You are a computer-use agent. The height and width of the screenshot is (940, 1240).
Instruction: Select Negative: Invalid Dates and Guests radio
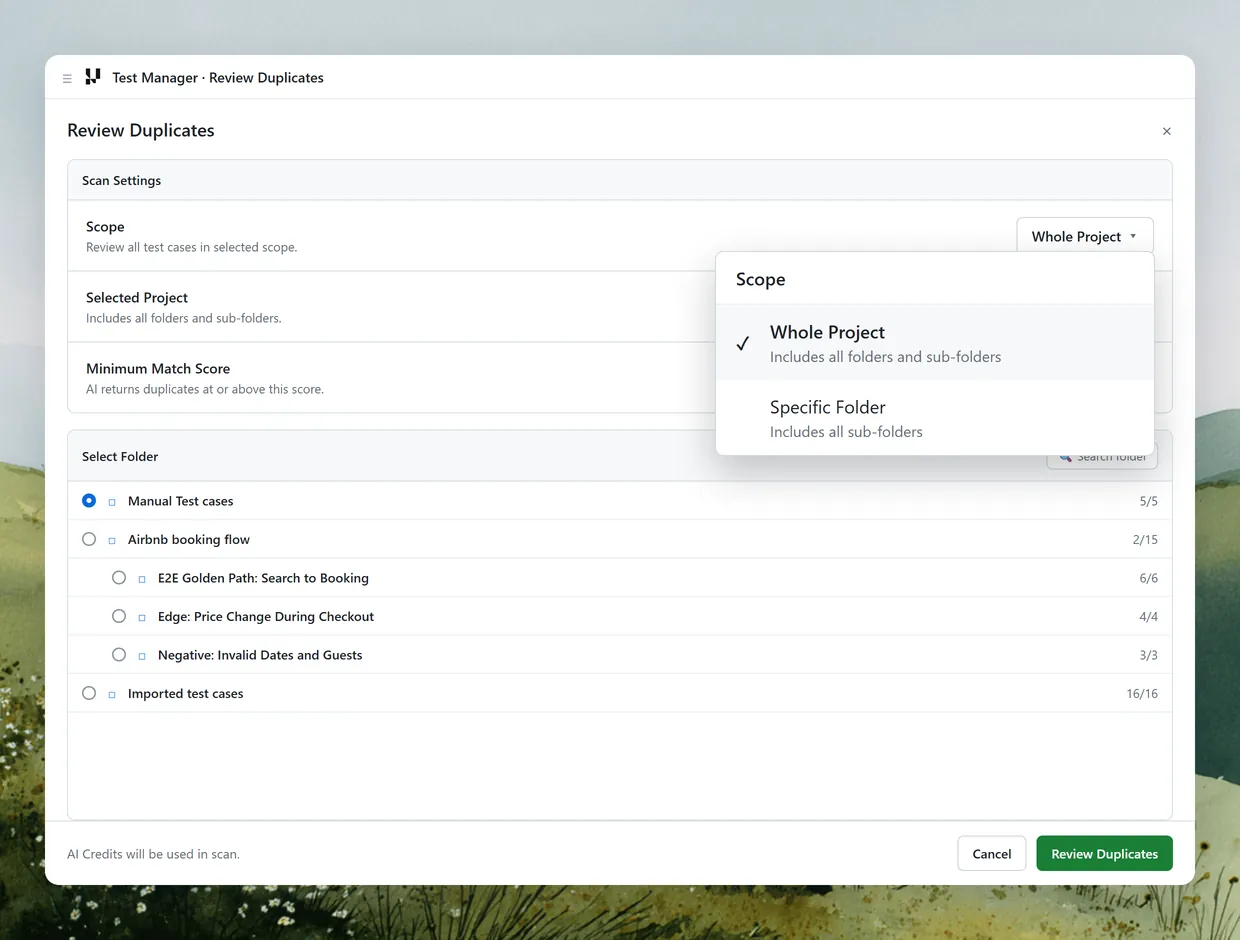119,654
